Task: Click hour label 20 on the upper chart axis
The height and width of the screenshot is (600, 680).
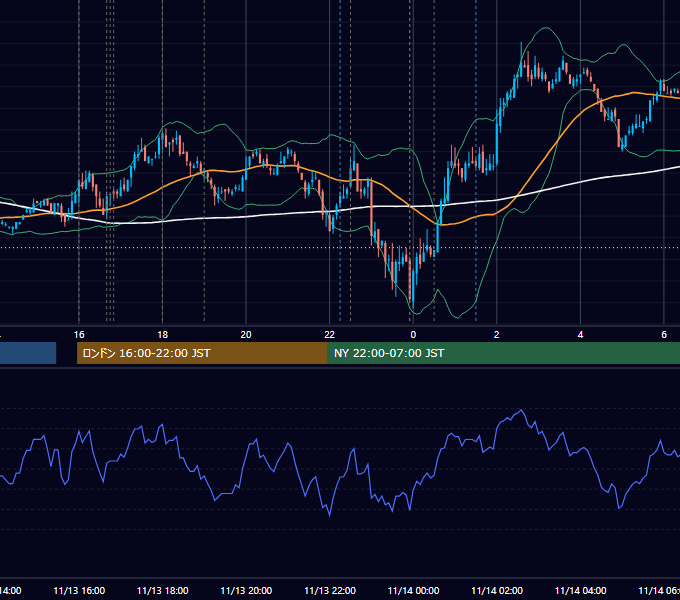Action: 246,335
